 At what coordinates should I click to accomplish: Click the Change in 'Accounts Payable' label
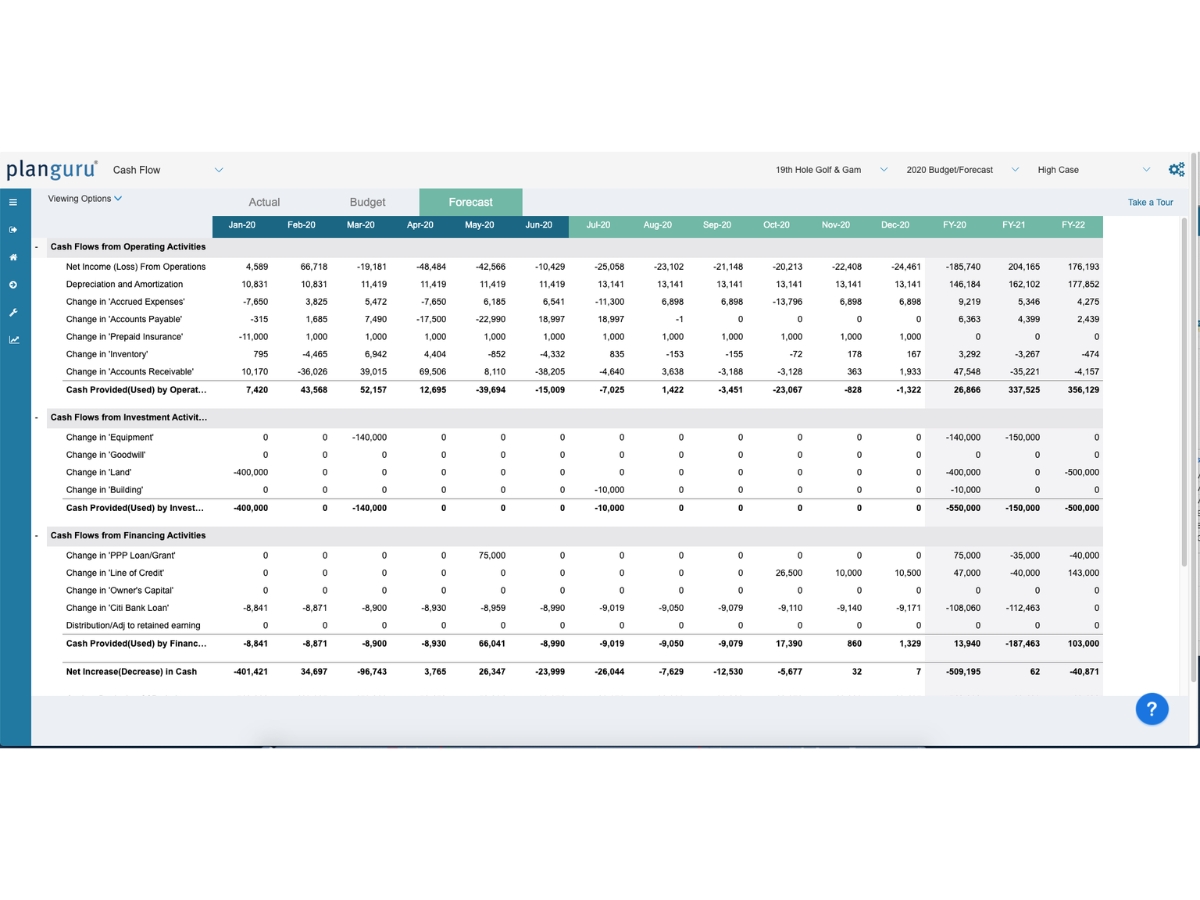[x=124, y=319]
